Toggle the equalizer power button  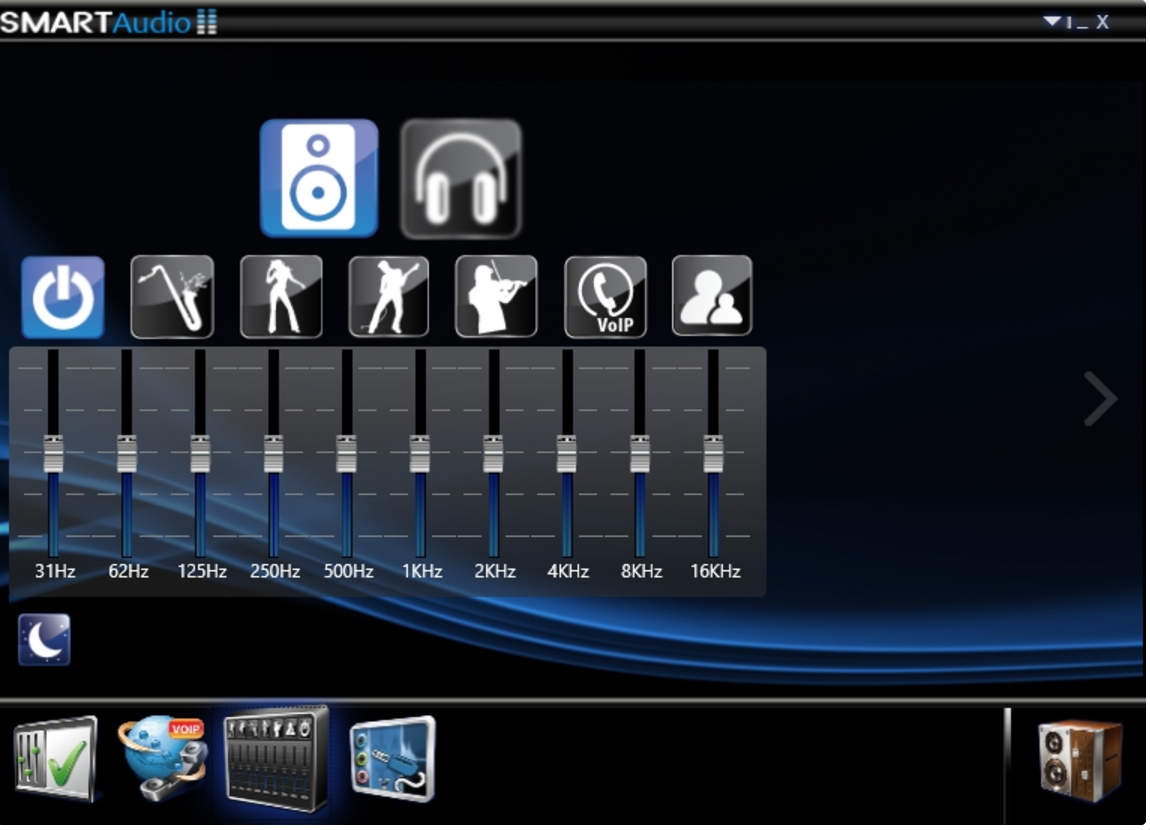pos(63,297)
